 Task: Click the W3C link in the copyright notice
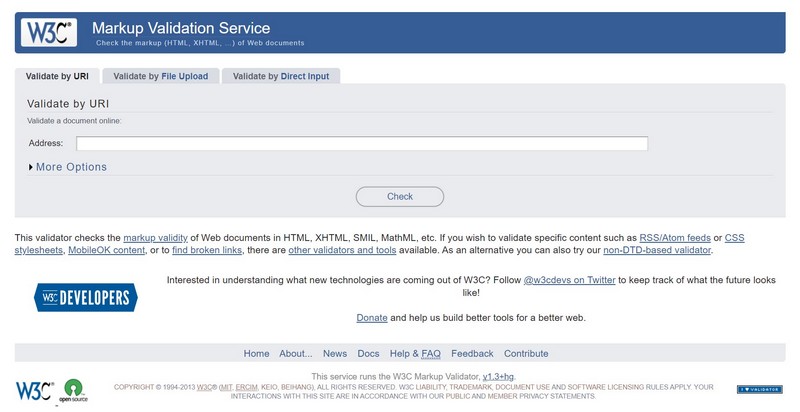point(205,388)
